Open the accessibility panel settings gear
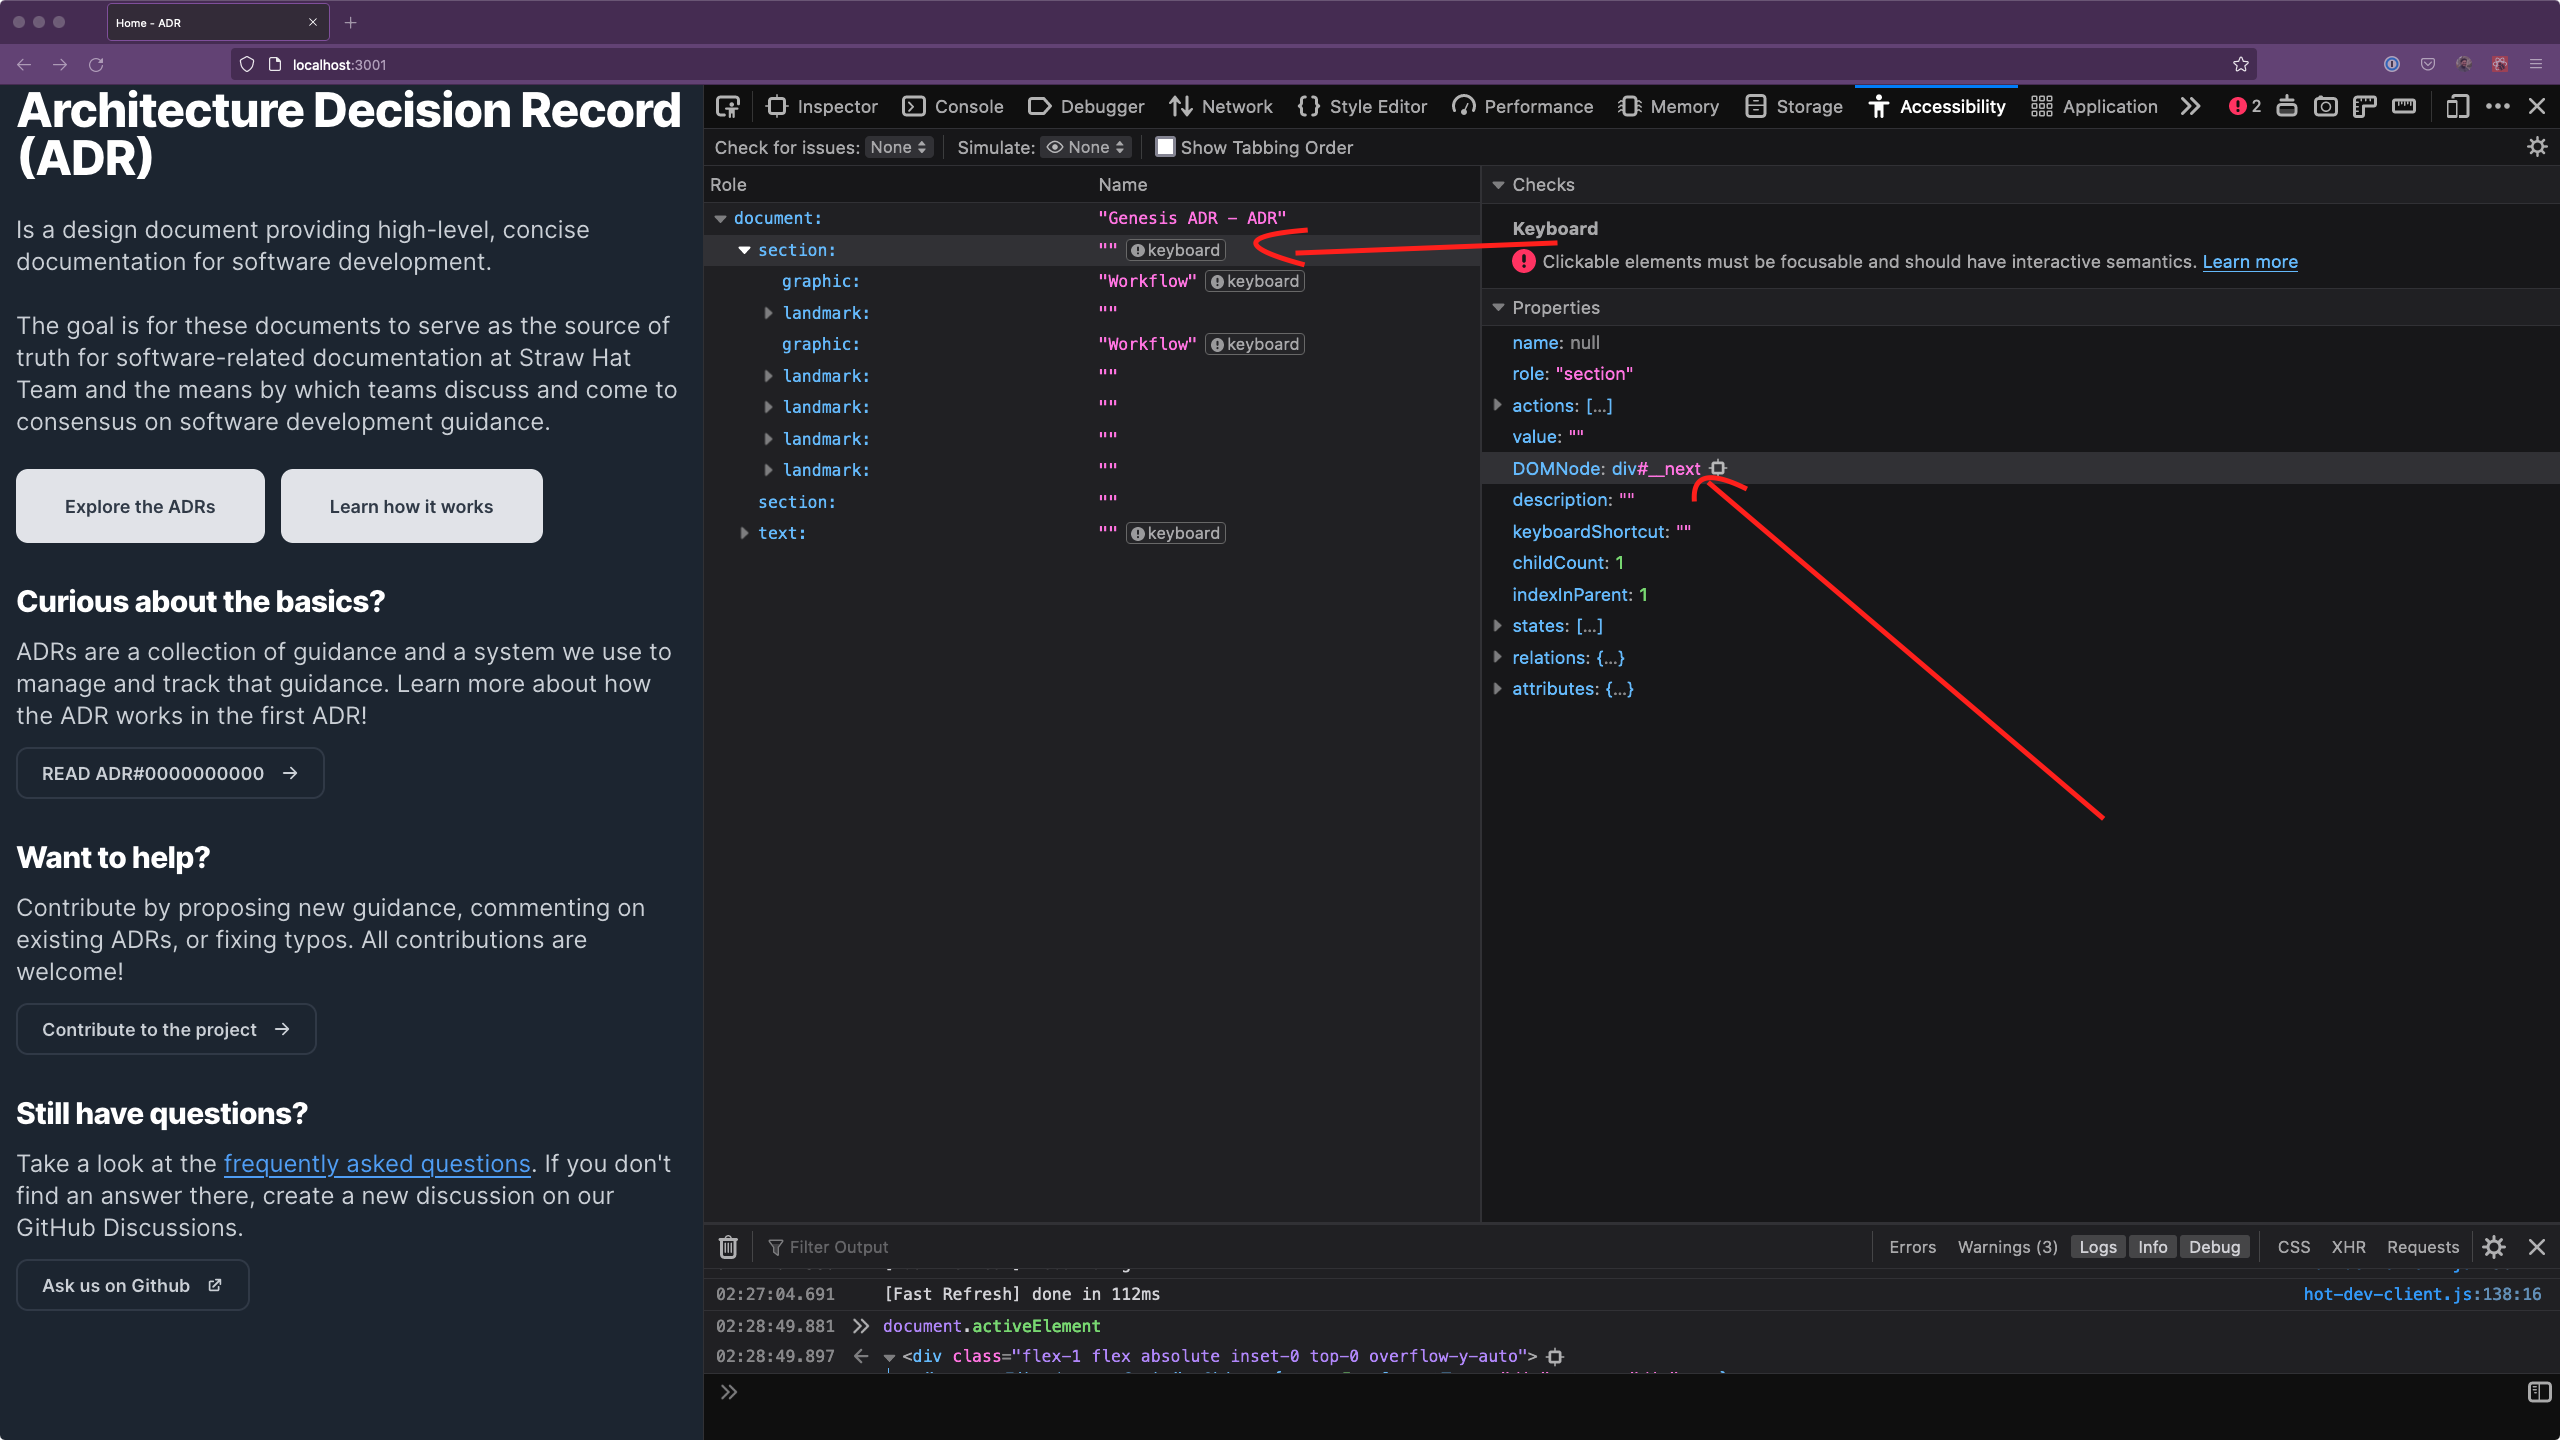Screen dimensions: 2560x1440 coord(2536,146)
